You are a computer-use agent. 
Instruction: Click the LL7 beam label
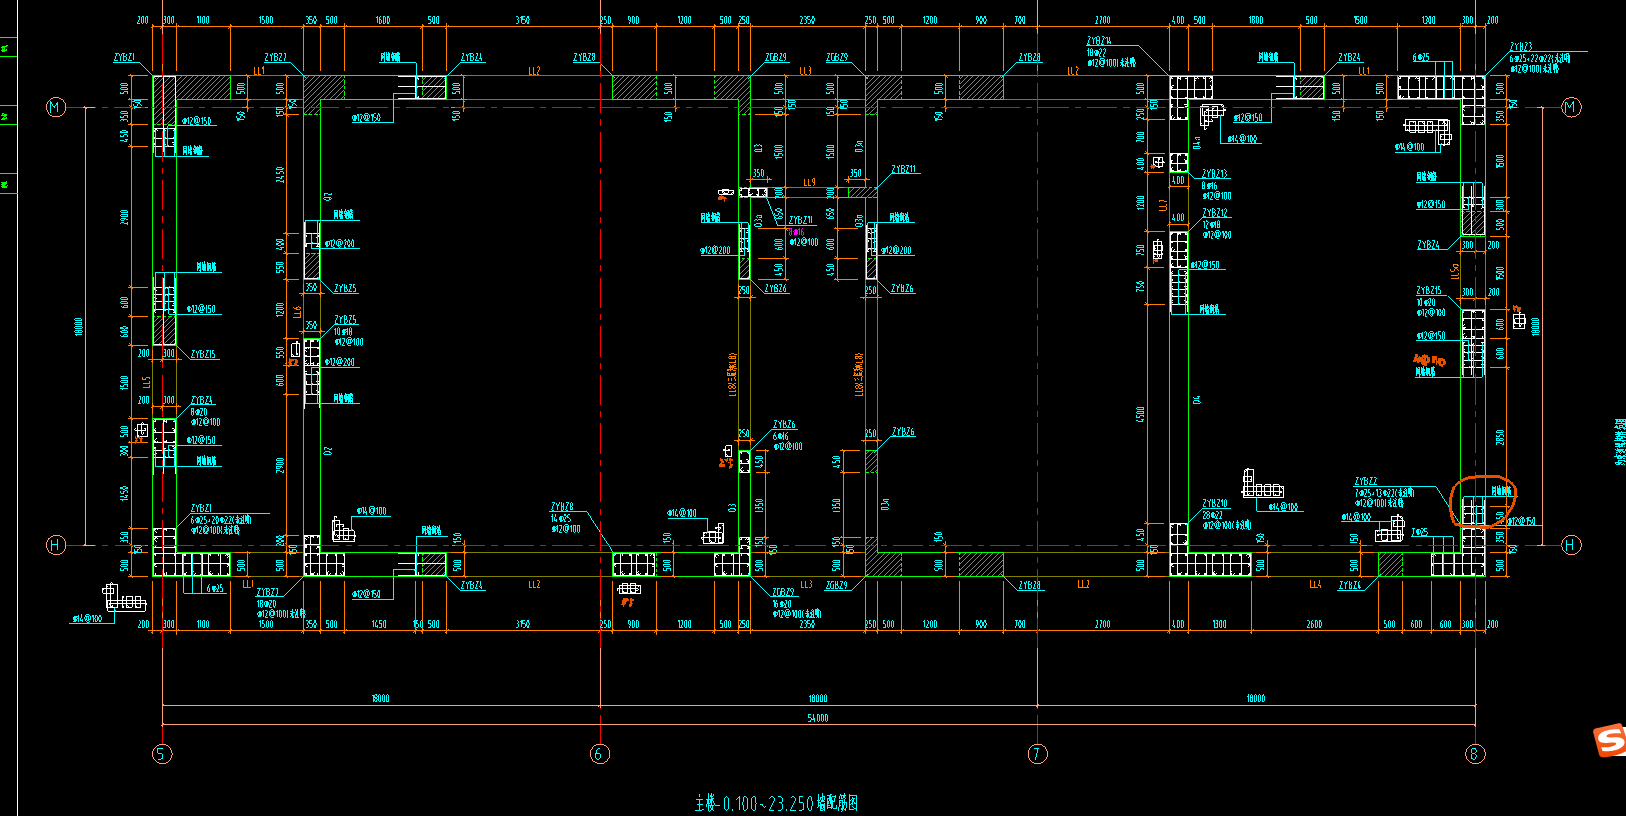pos(1163,206)
